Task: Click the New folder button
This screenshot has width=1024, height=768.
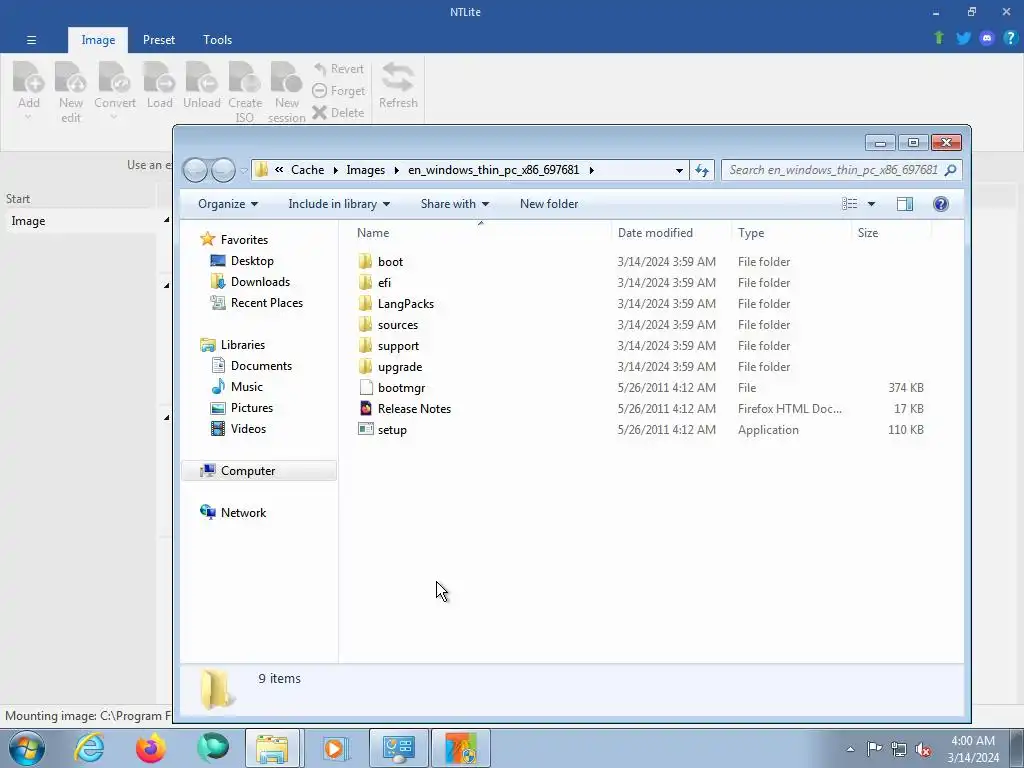Action: click(x=549, y=204)
